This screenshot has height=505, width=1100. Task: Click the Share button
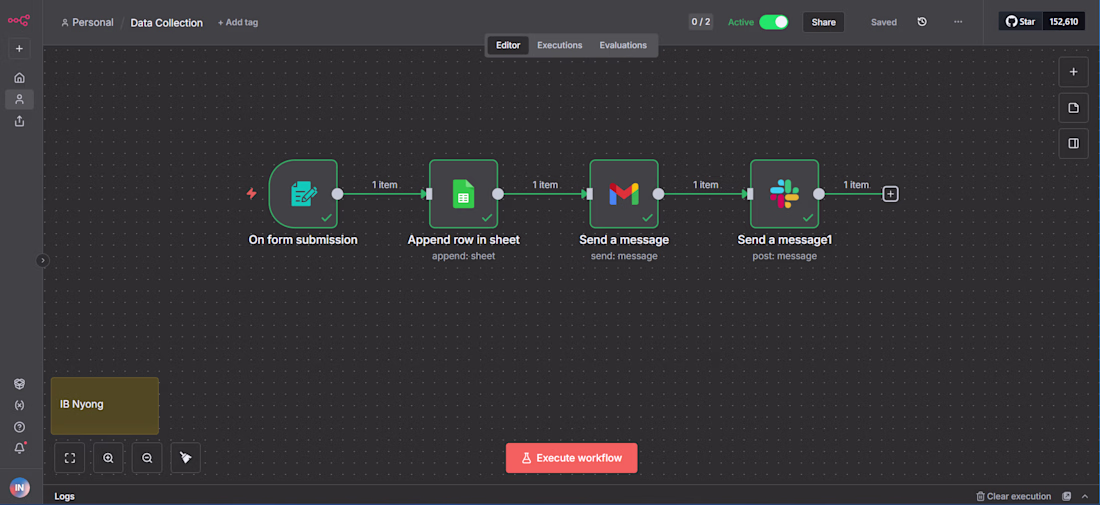(824, 22)
